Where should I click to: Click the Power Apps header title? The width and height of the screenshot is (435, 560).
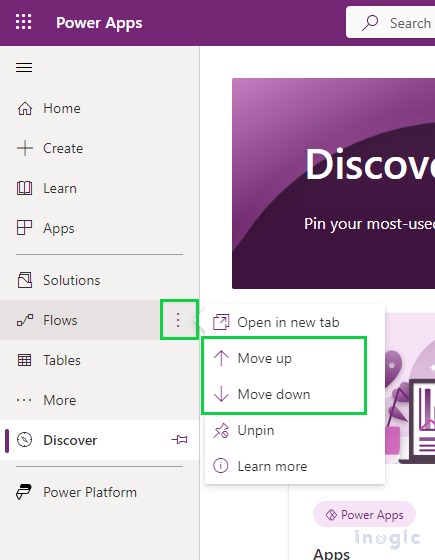pyautogui.click(x=99, y=23)
